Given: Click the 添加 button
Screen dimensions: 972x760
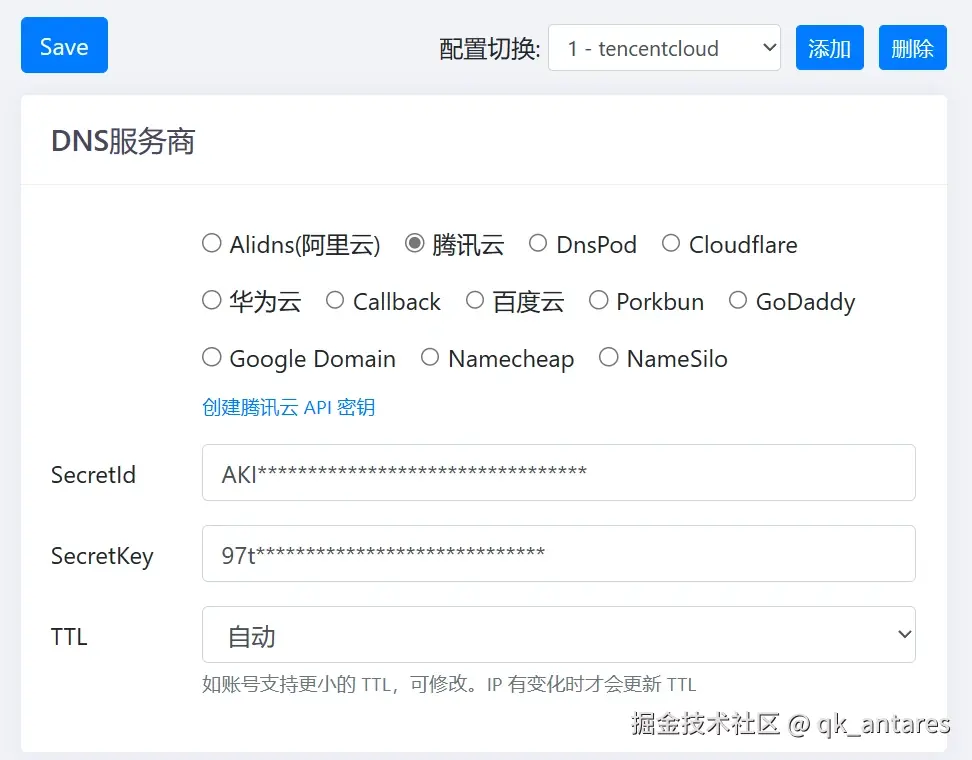Looking at the screenshot, I should coord(829,48).
